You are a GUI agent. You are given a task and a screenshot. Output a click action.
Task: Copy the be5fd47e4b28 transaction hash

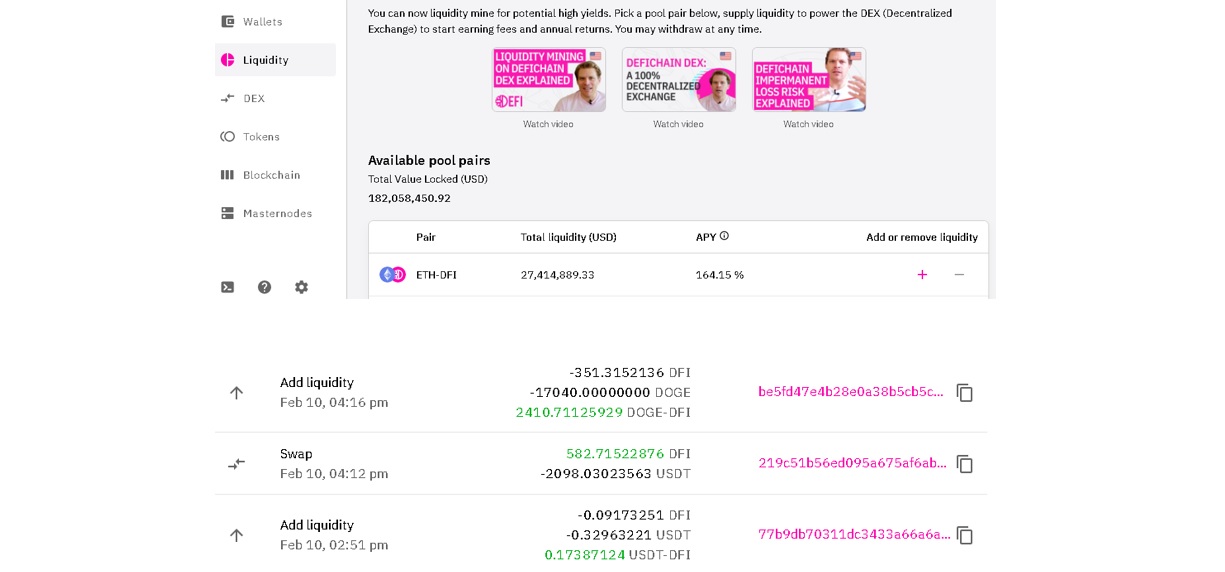[x=965, y=393]
